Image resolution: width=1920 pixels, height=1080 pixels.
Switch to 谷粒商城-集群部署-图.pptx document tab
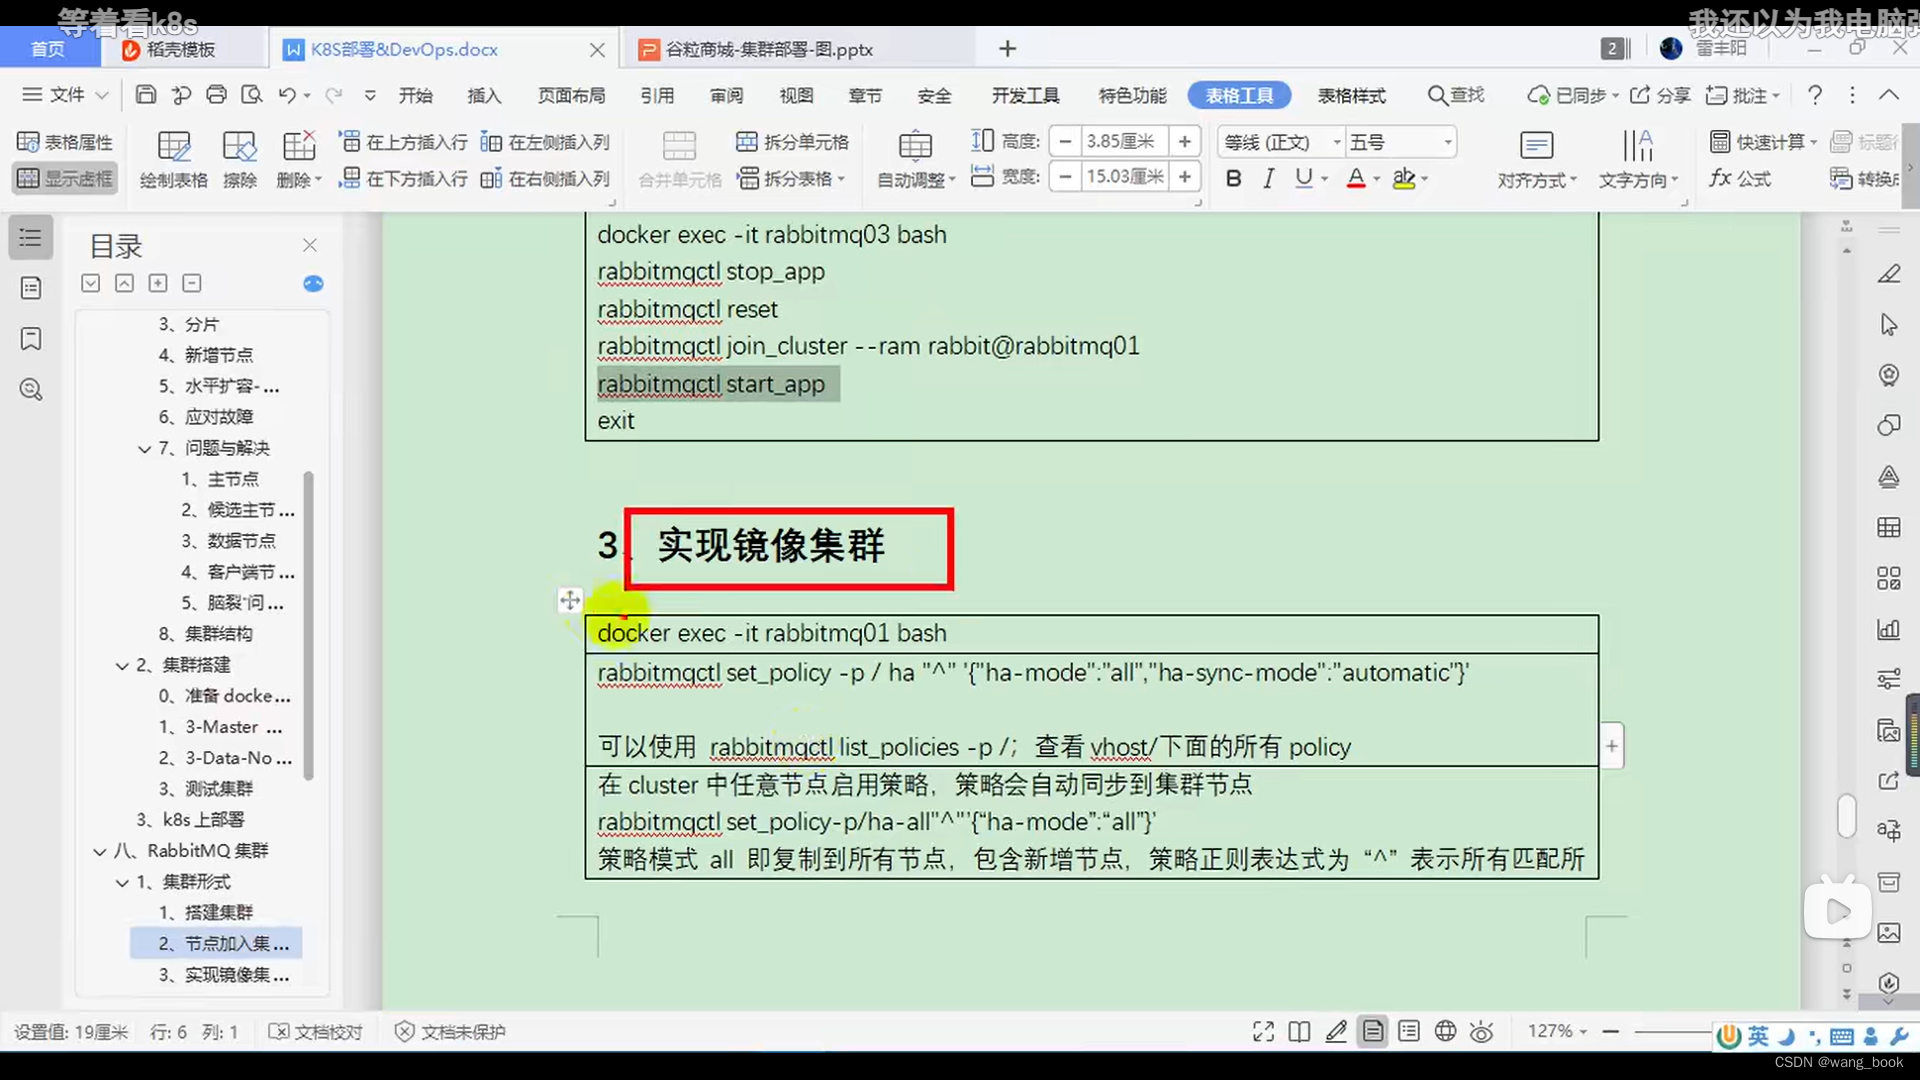769,49
